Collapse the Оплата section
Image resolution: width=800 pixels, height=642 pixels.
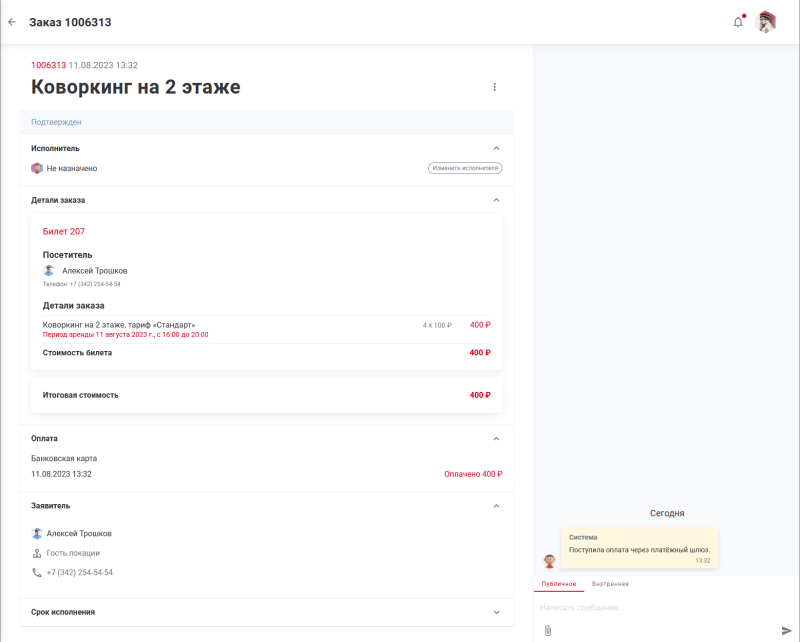pos(494,438)
